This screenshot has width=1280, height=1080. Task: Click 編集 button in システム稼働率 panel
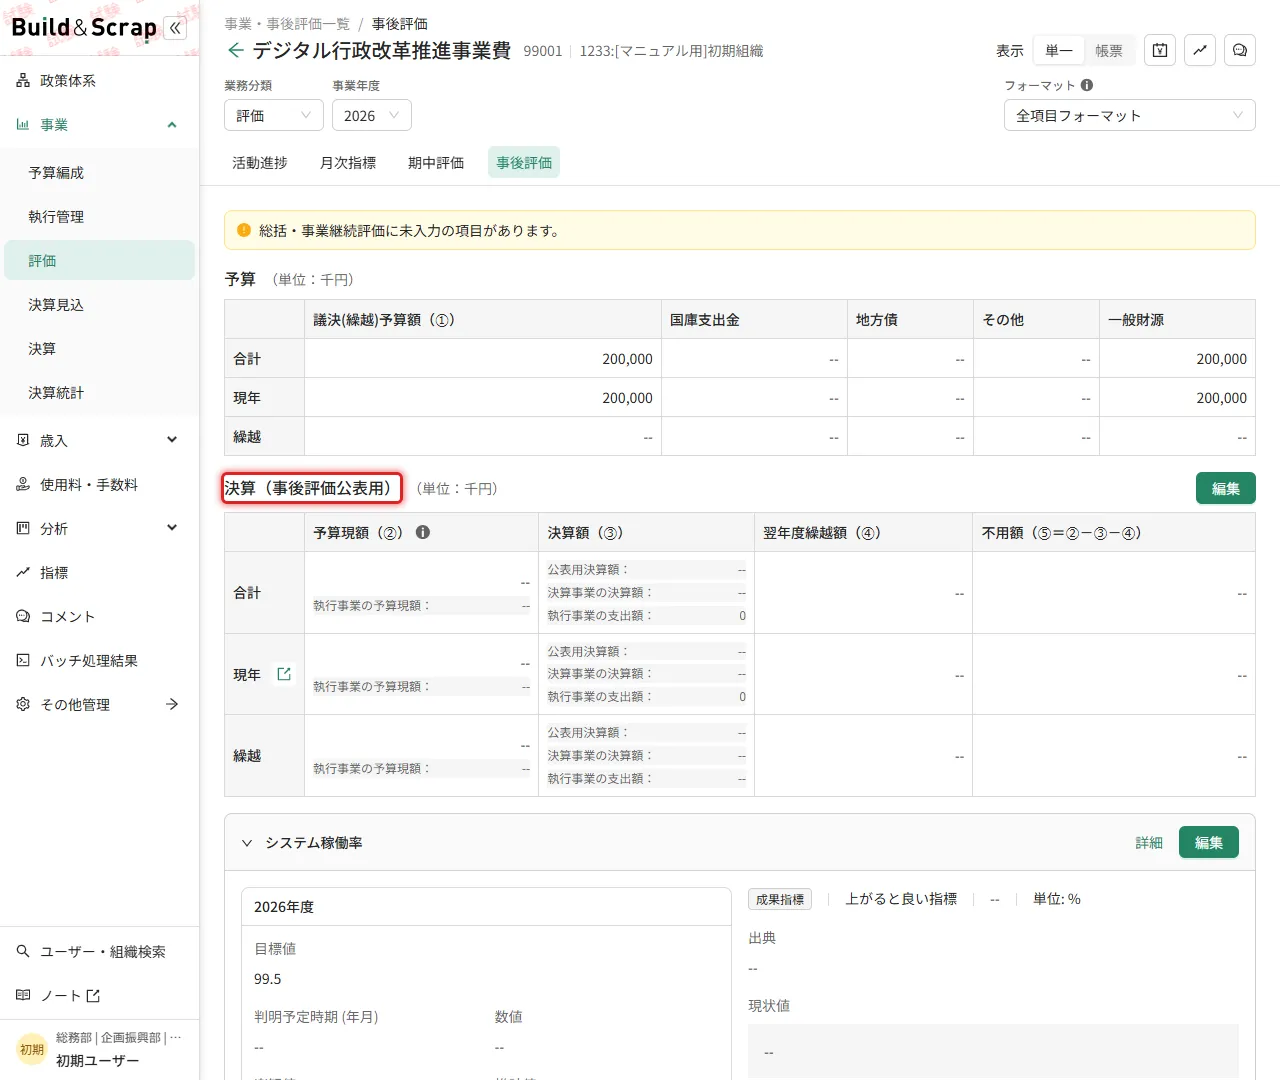[x=1209, y=842]
